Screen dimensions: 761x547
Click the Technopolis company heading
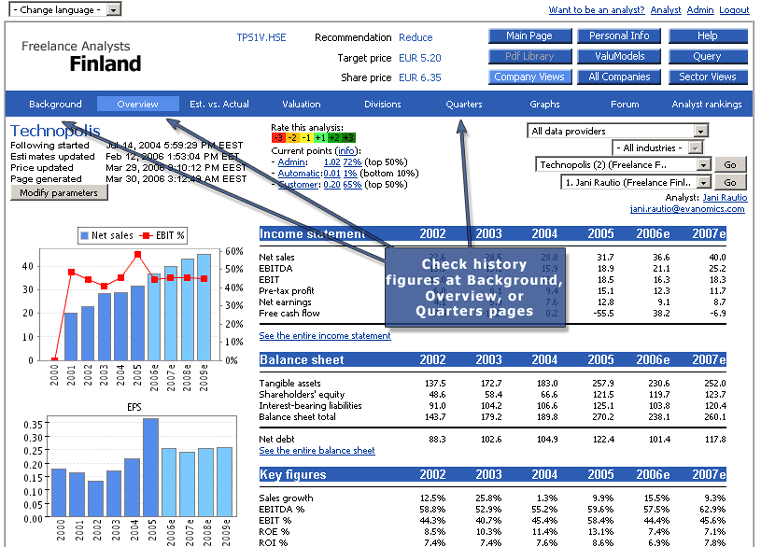55,131
